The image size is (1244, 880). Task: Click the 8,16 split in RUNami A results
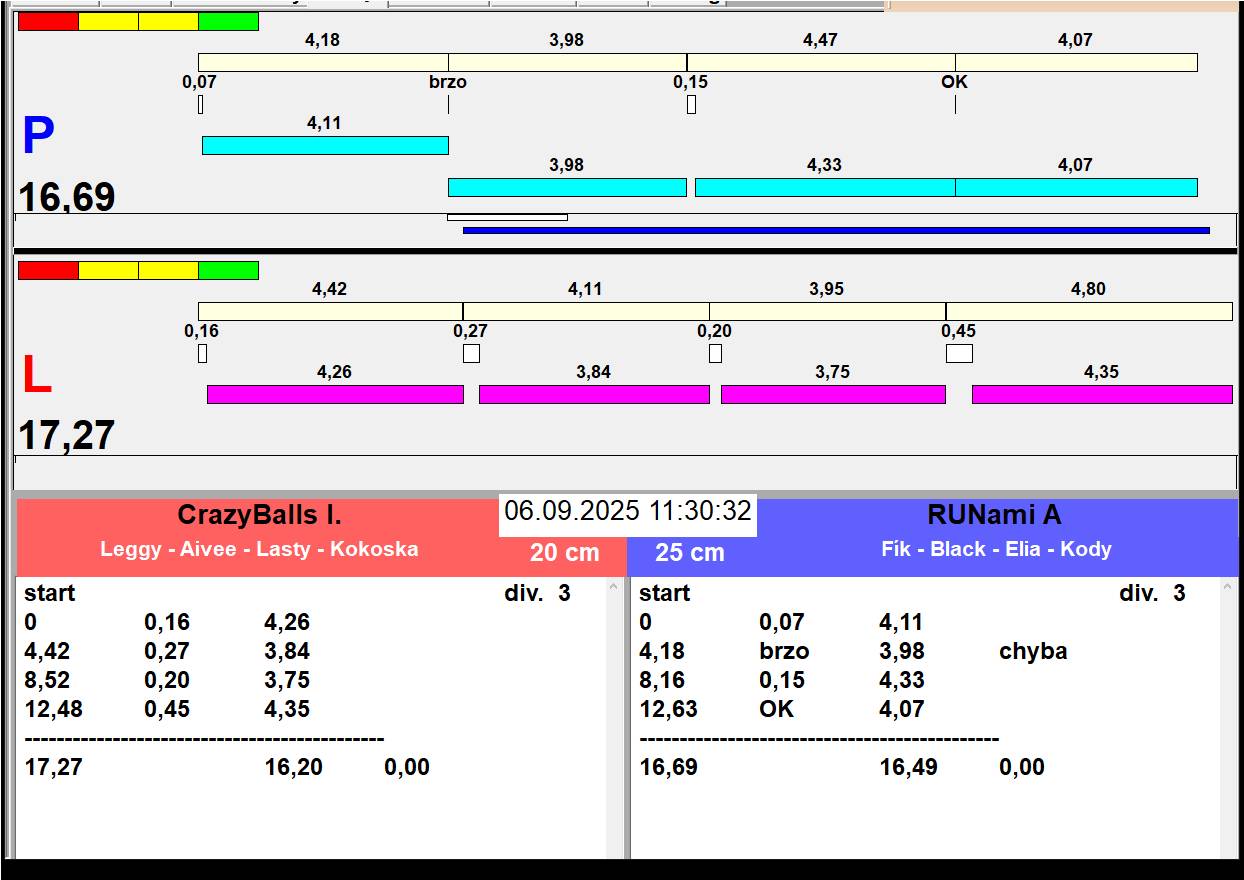click(662, 680)
